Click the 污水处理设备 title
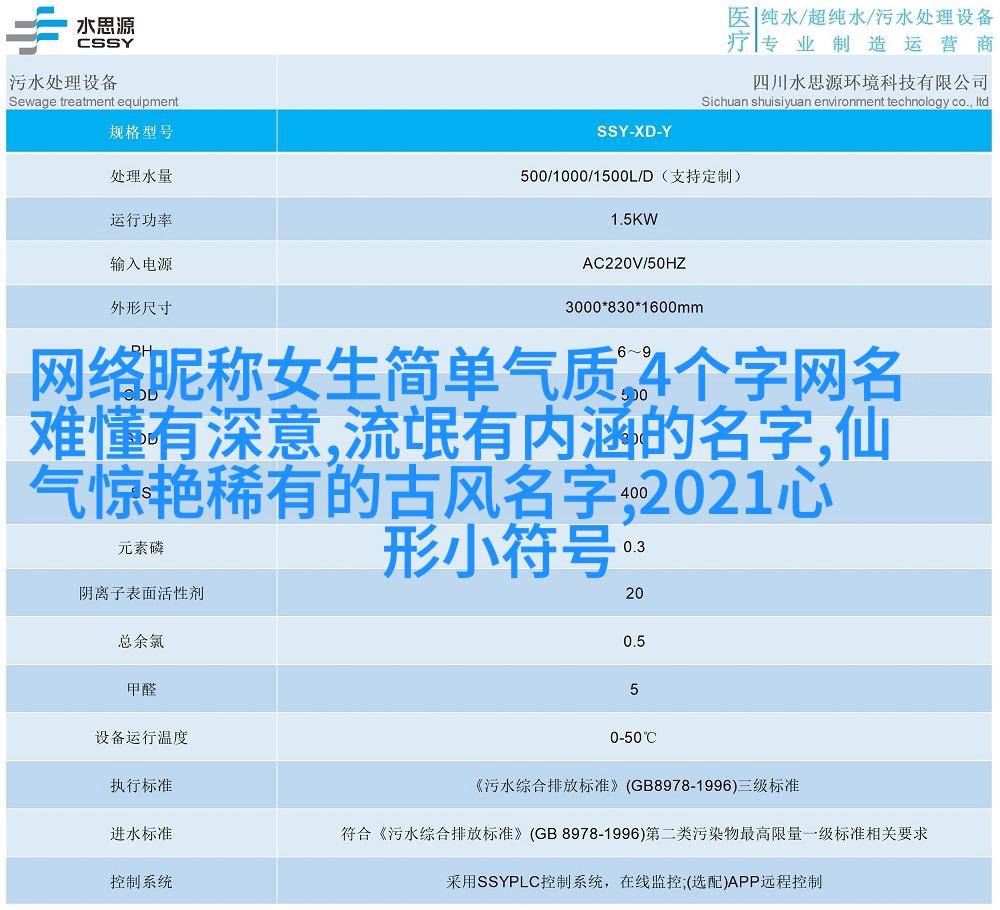Viewport: 1000px width, 910px height. pos(63,82)
